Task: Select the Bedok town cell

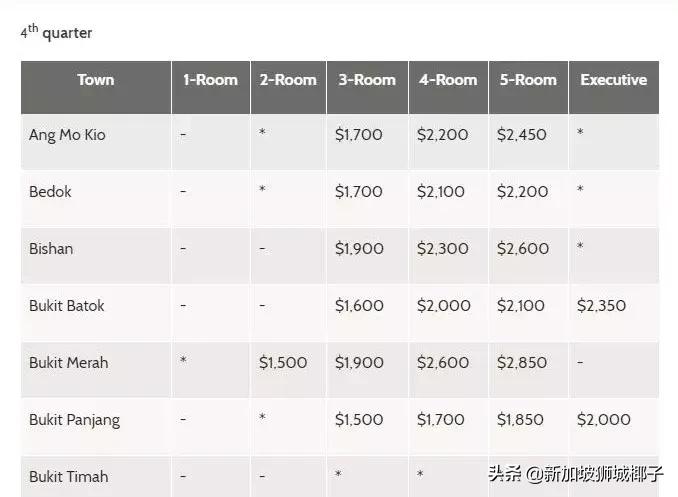Action: (50, 192)
